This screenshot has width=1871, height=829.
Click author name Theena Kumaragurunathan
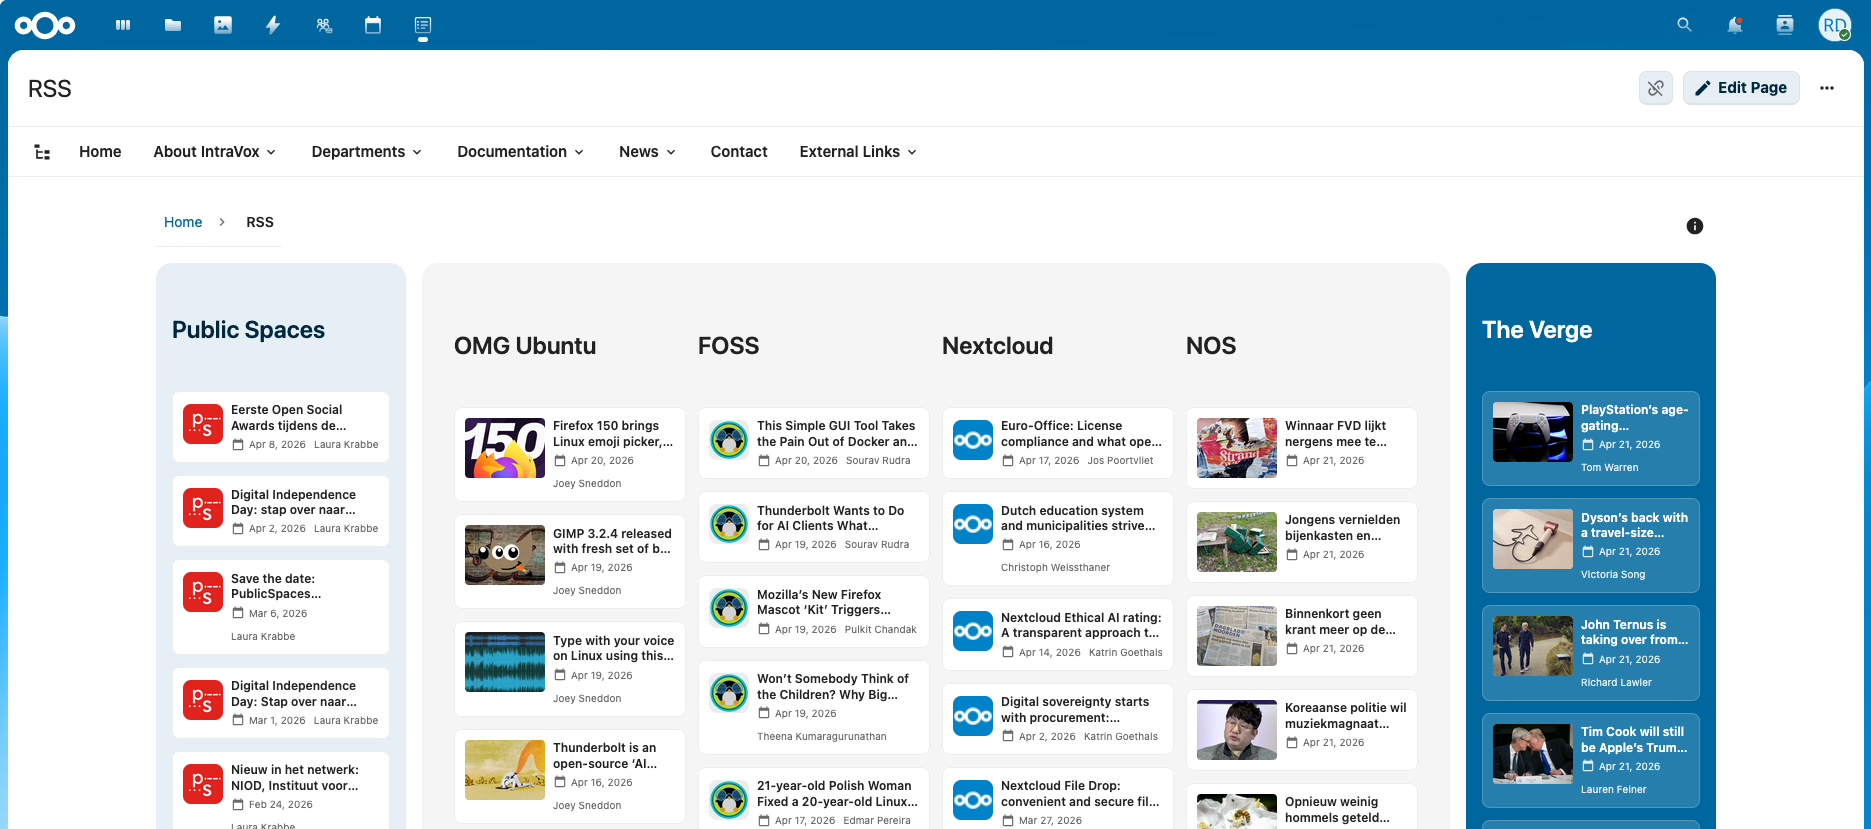coord(821,737)
